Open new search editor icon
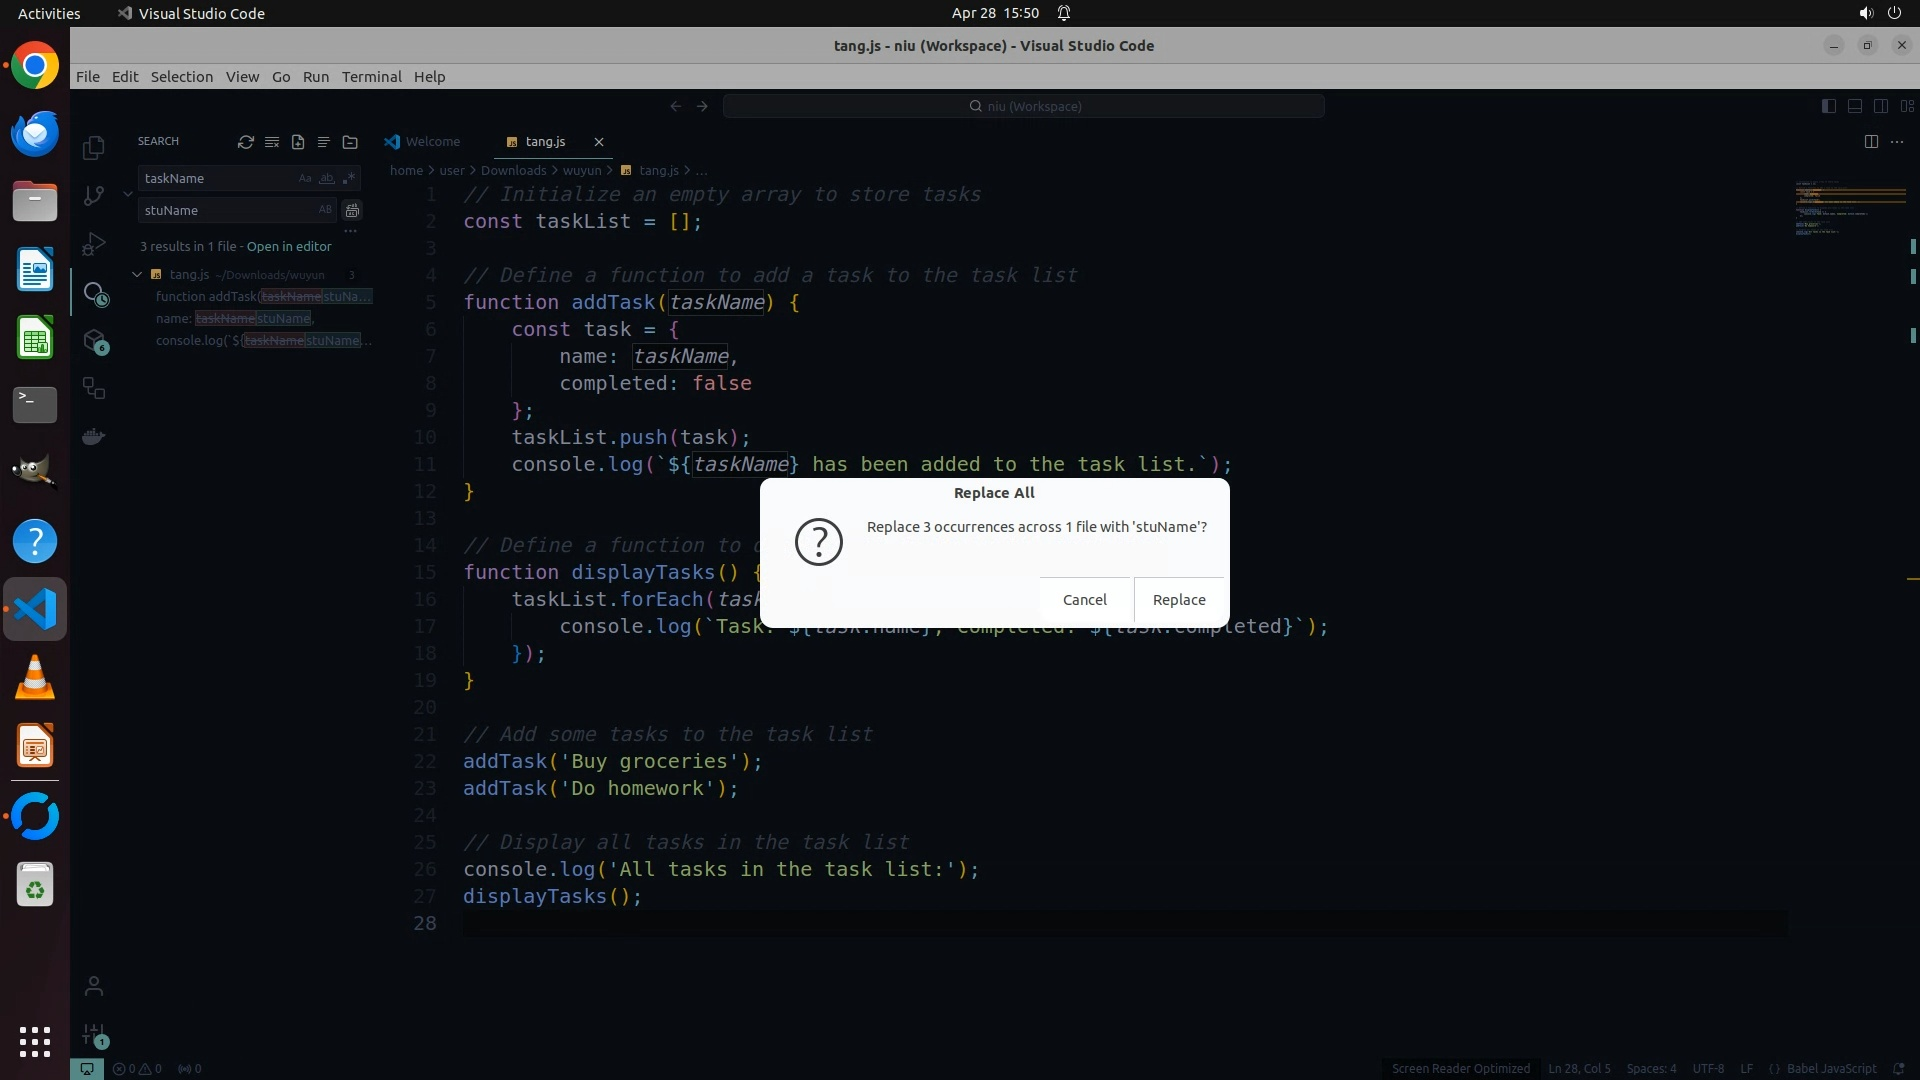The height and width of the screenshot is (1080, 1920). [x=298, y=142]
